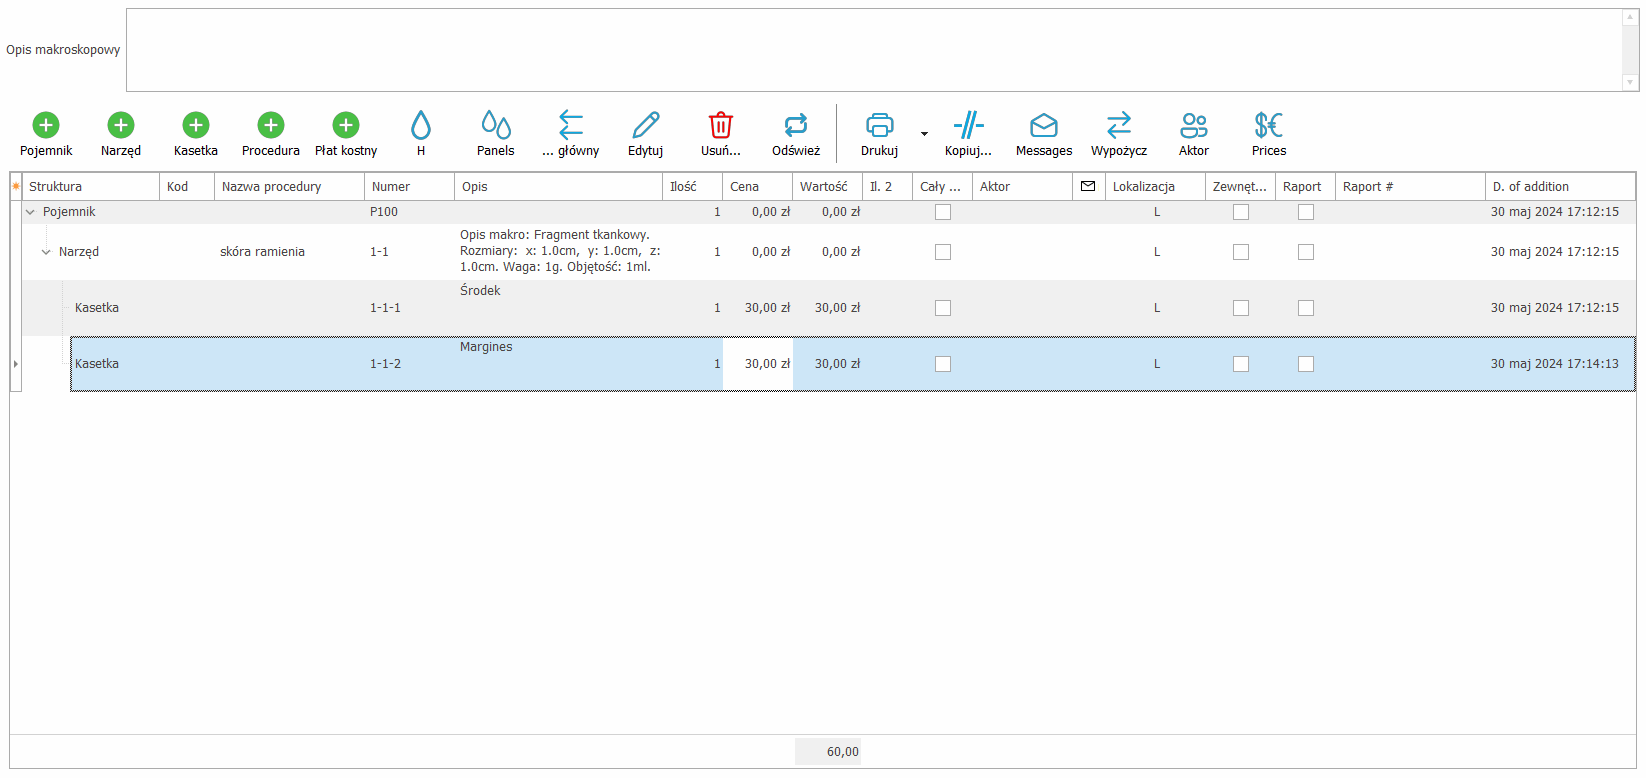
Task: Click the Wypożycz arrows icon
Action: coord(1119,125)
